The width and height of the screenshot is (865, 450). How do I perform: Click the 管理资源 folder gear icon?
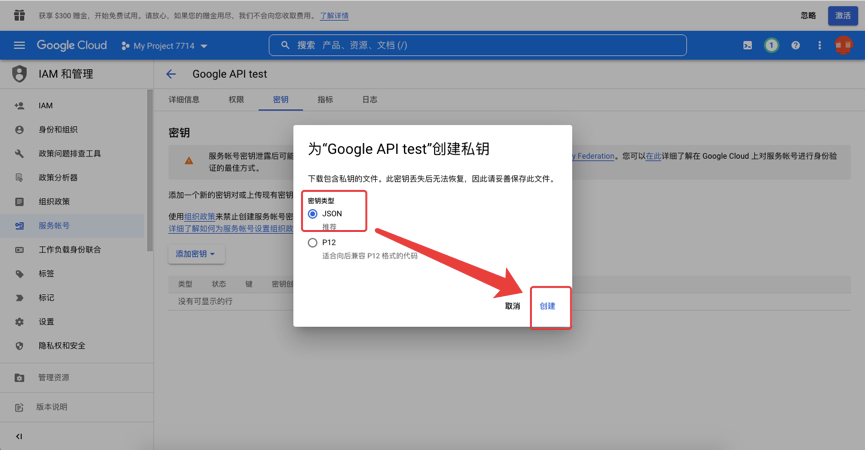(x=19, y=378)
